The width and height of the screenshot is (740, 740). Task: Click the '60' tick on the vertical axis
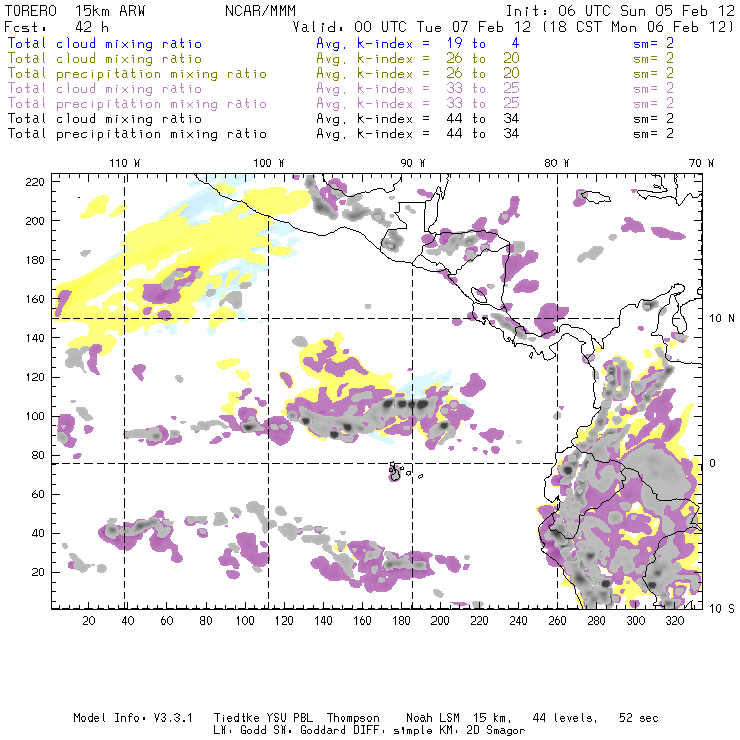coord(38,494)
